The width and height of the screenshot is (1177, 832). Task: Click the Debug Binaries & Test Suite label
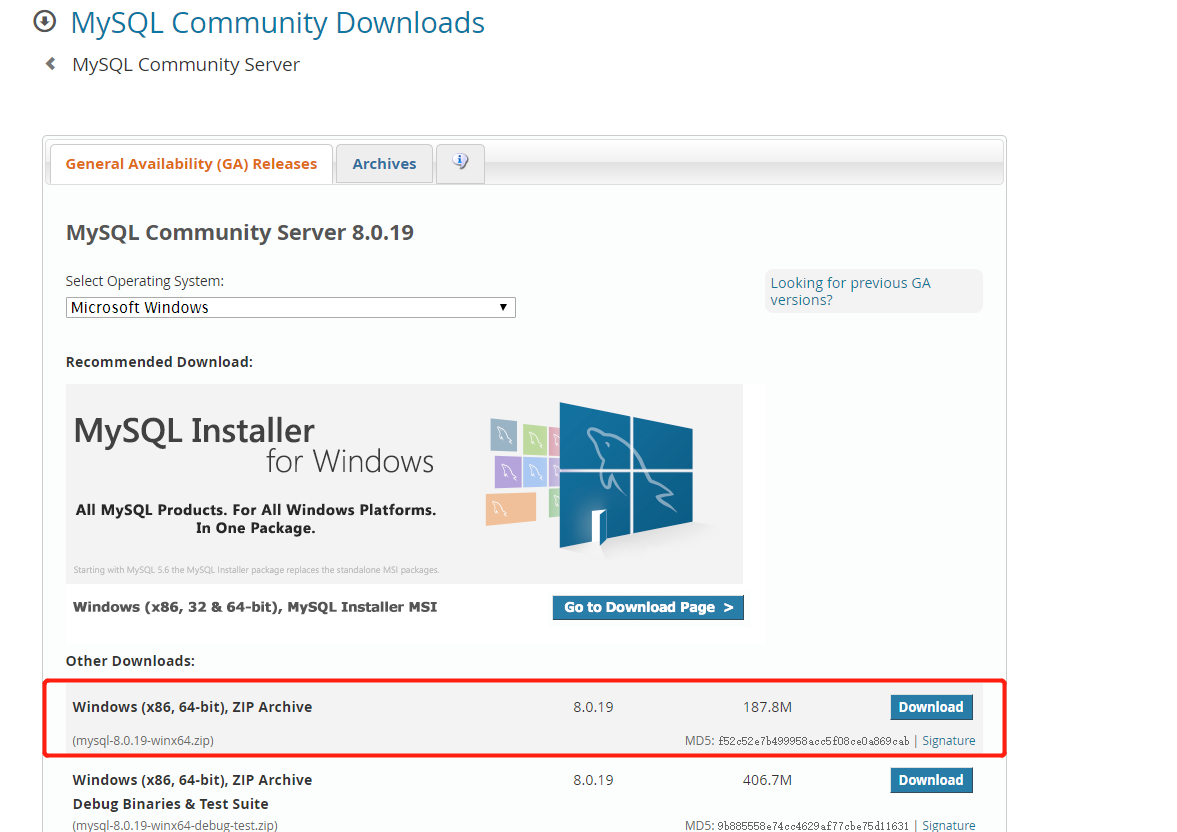tap(170, 803)
